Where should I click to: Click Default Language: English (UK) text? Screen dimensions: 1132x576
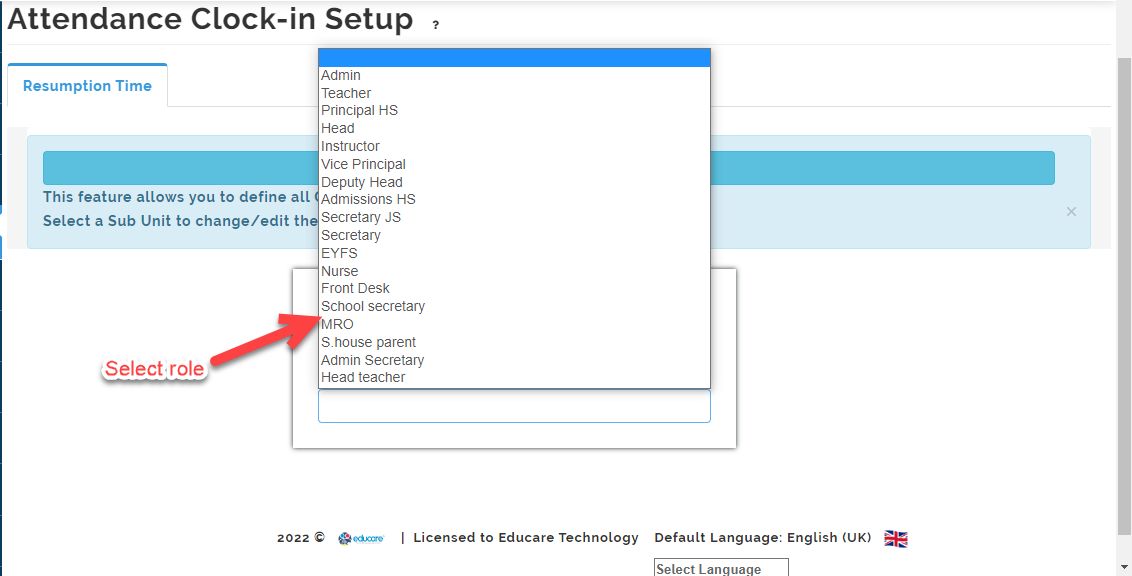(763, 538)
